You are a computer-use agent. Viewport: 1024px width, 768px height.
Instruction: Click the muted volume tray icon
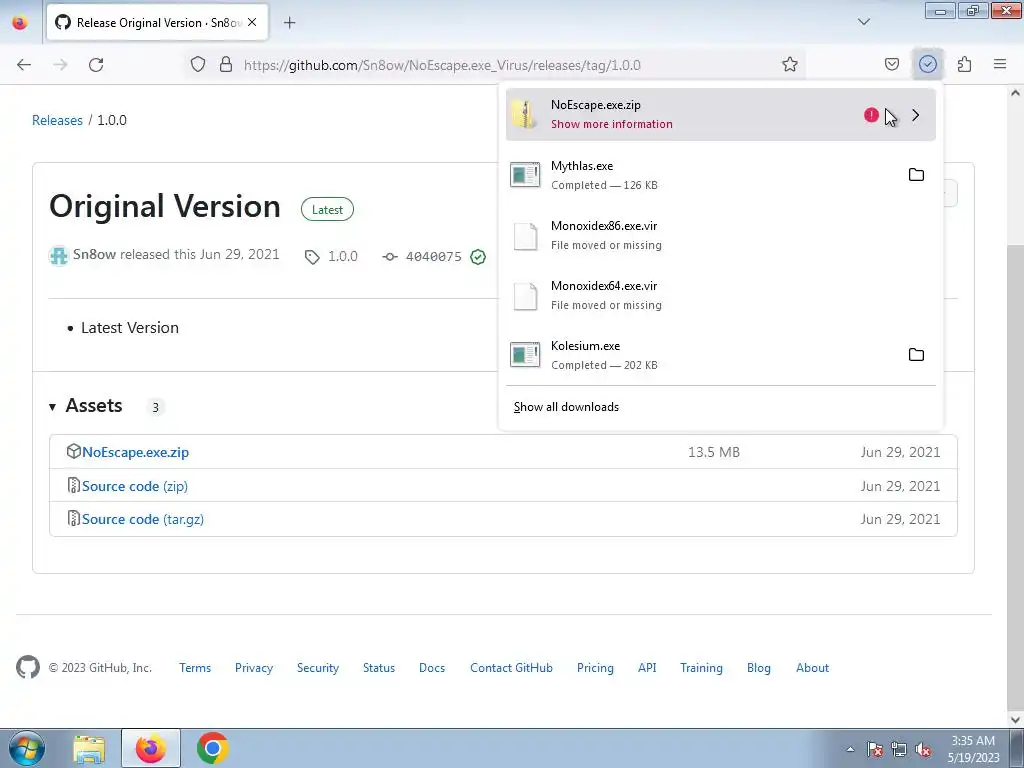tap(923, 749)
